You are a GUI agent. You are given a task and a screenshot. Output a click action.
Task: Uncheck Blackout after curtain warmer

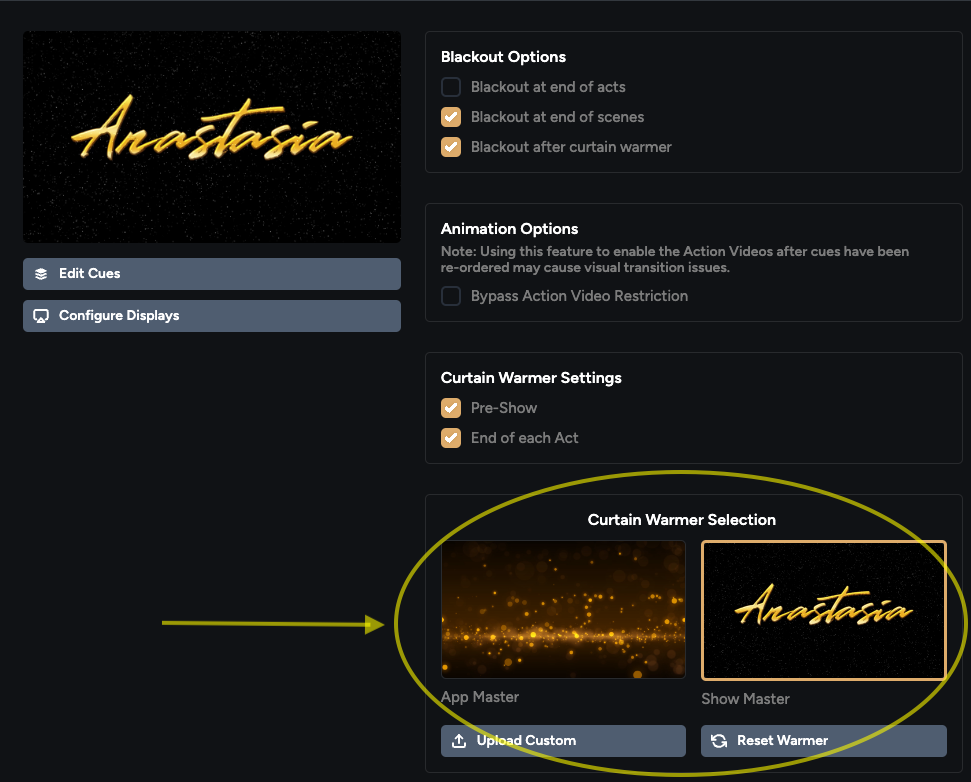[451, 147]
